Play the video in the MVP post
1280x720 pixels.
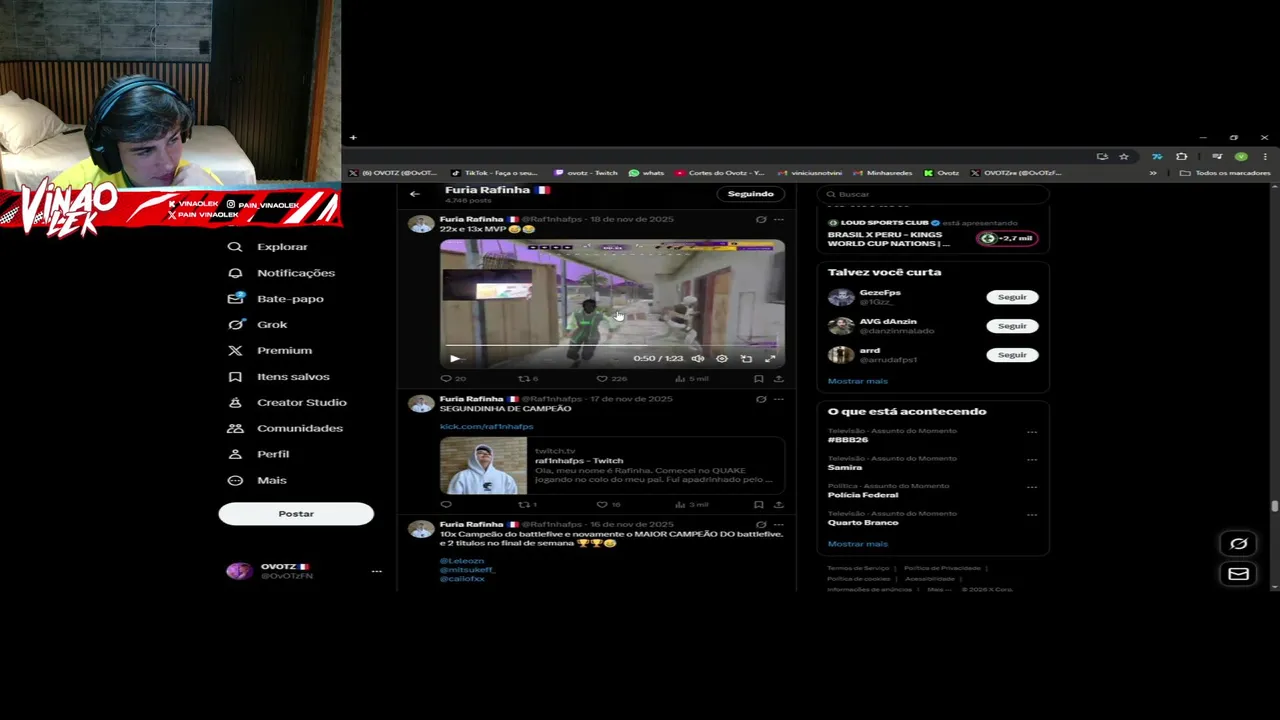(455, 359)
